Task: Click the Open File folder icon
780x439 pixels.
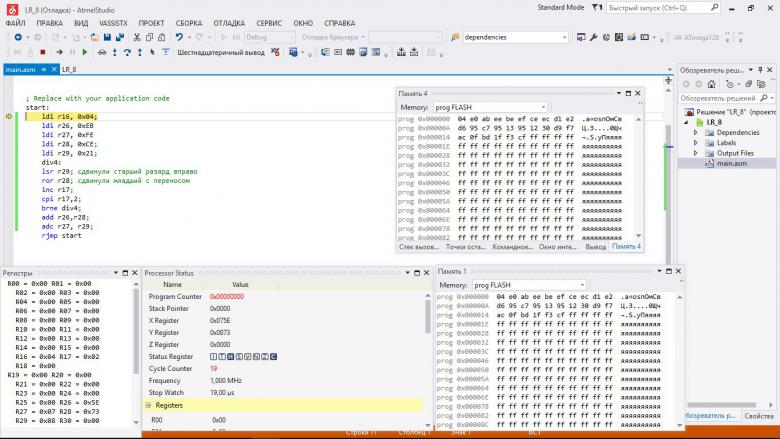Action: 95,37
